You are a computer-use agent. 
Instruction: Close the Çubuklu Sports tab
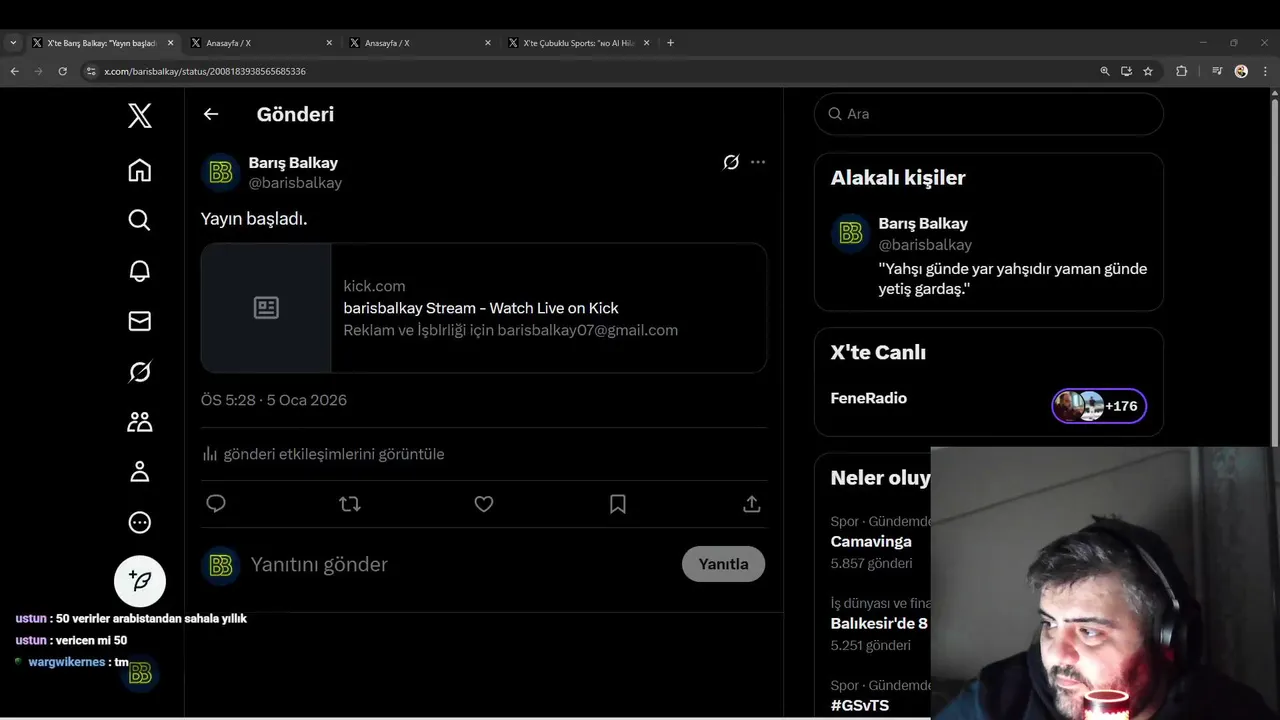pos(646,43)
